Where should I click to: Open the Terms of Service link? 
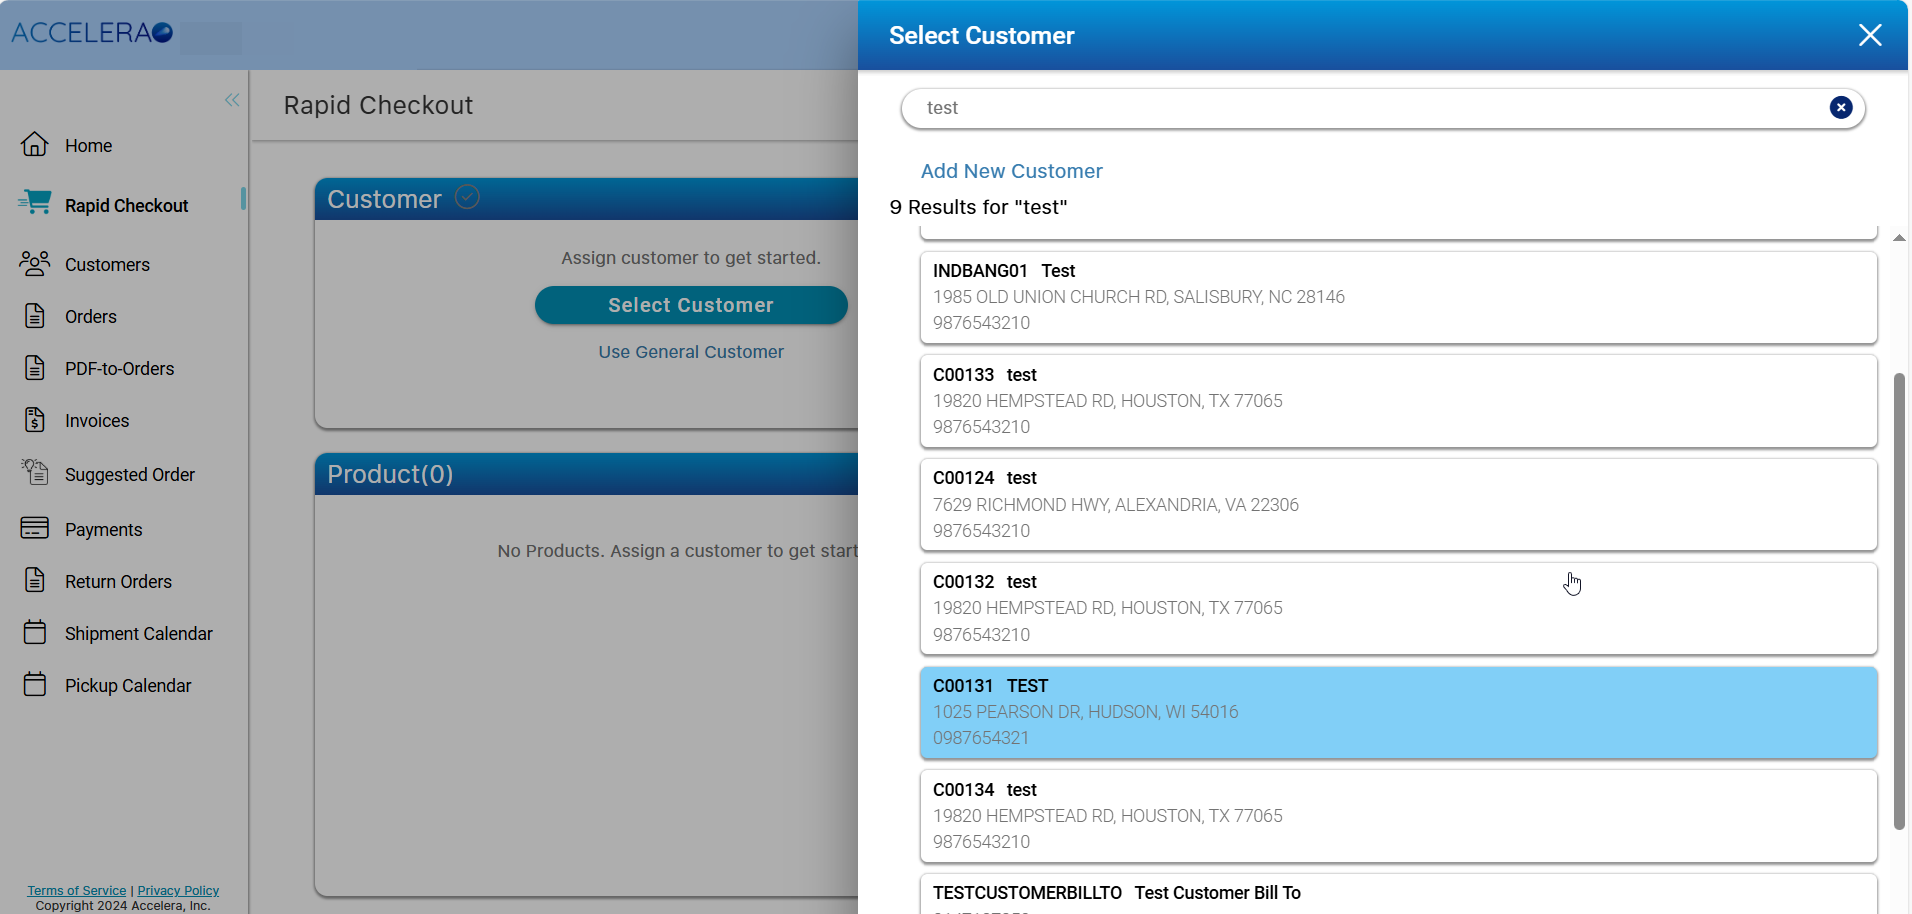[77, 890]
